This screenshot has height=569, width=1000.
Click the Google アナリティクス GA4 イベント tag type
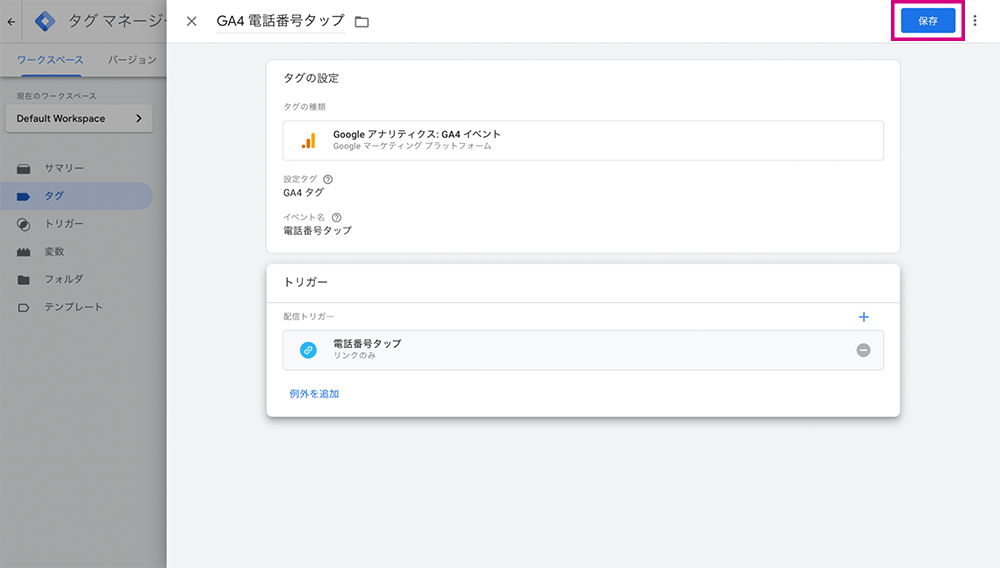click(x=583, y=140)
